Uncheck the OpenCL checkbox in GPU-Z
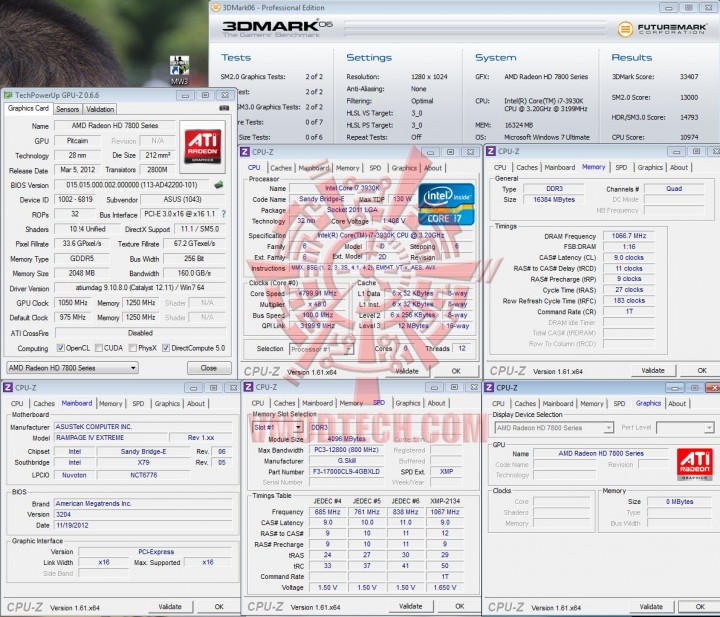Screen dimensions: 720x617 [61, 348]
